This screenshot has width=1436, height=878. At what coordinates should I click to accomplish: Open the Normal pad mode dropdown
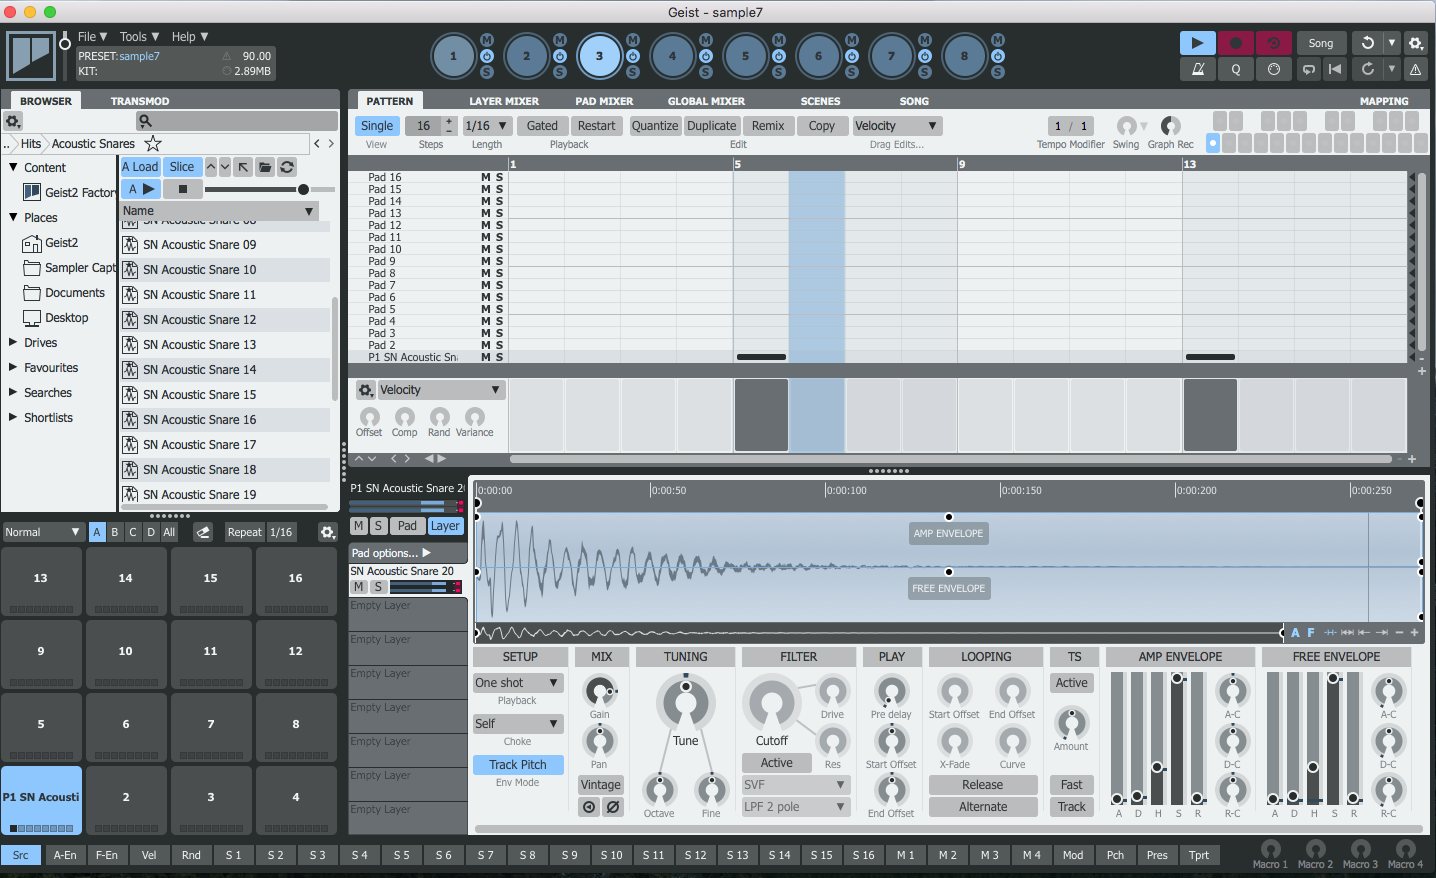43,532
